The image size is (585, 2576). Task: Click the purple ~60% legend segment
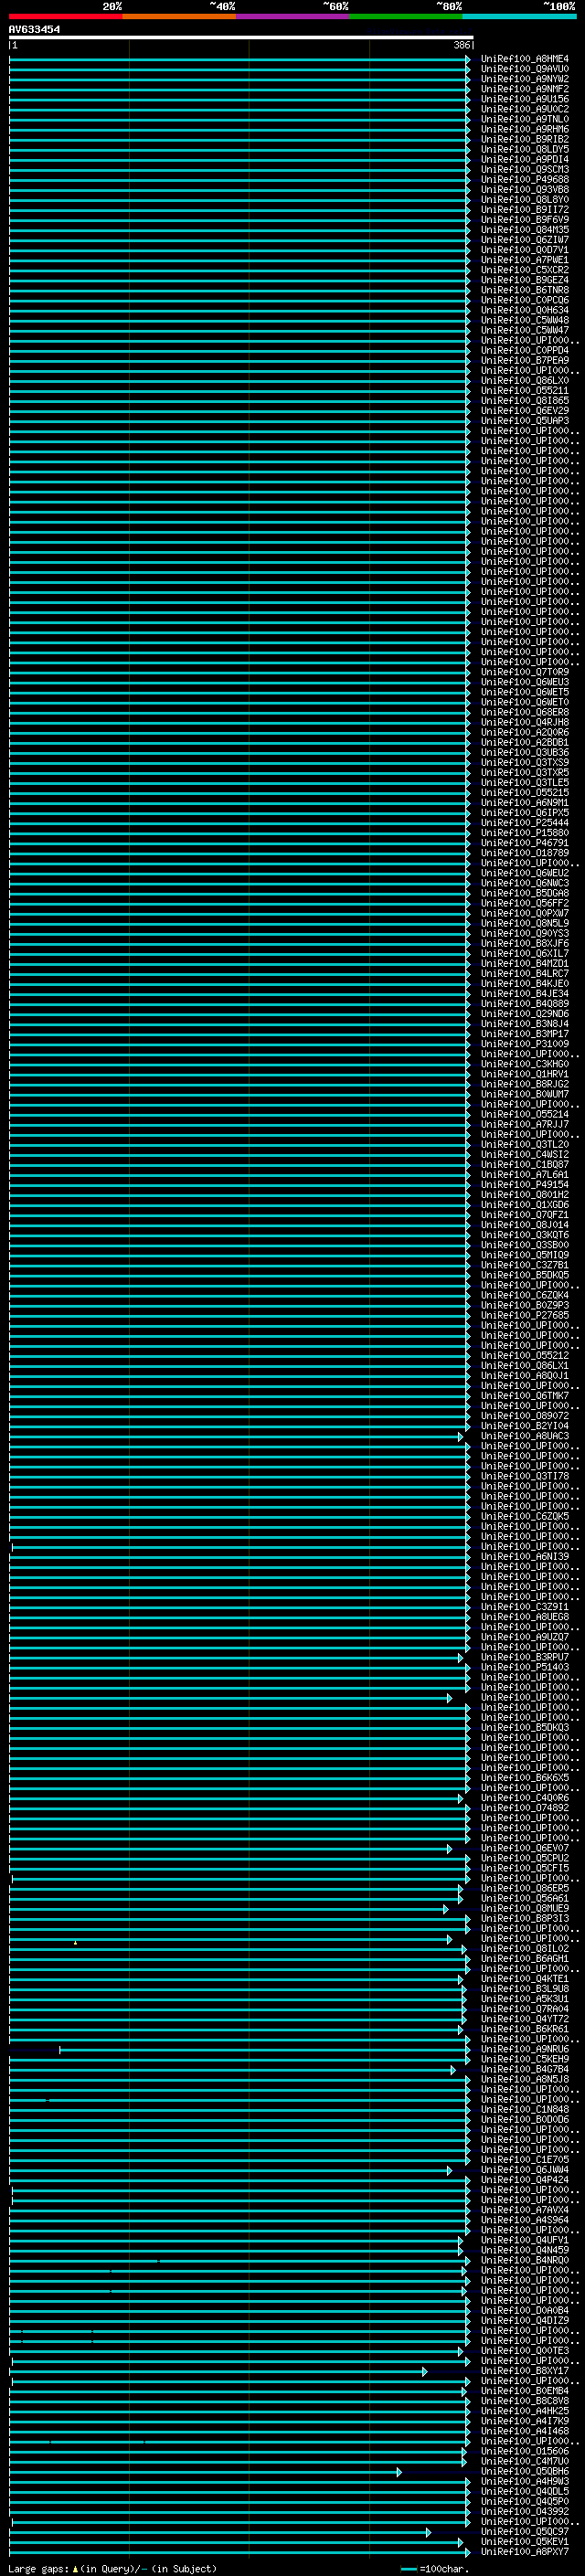tap(292, 16)
